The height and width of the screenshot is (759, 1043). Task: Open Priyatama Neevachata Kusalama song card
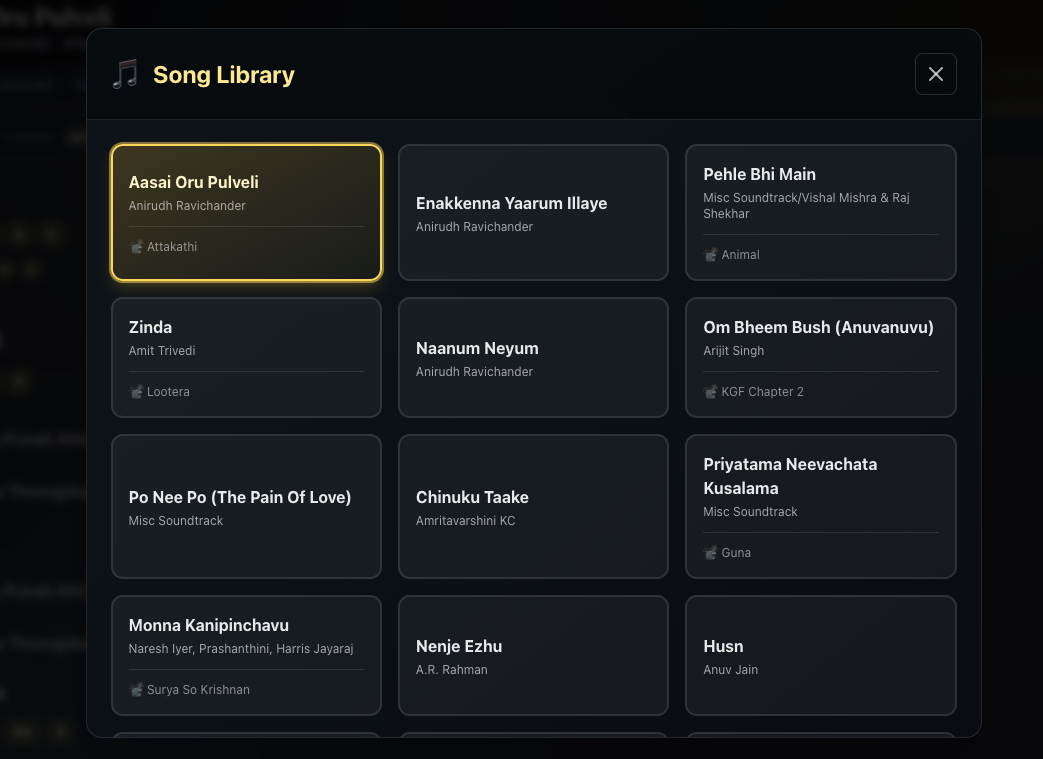click(x=820, y=506)
